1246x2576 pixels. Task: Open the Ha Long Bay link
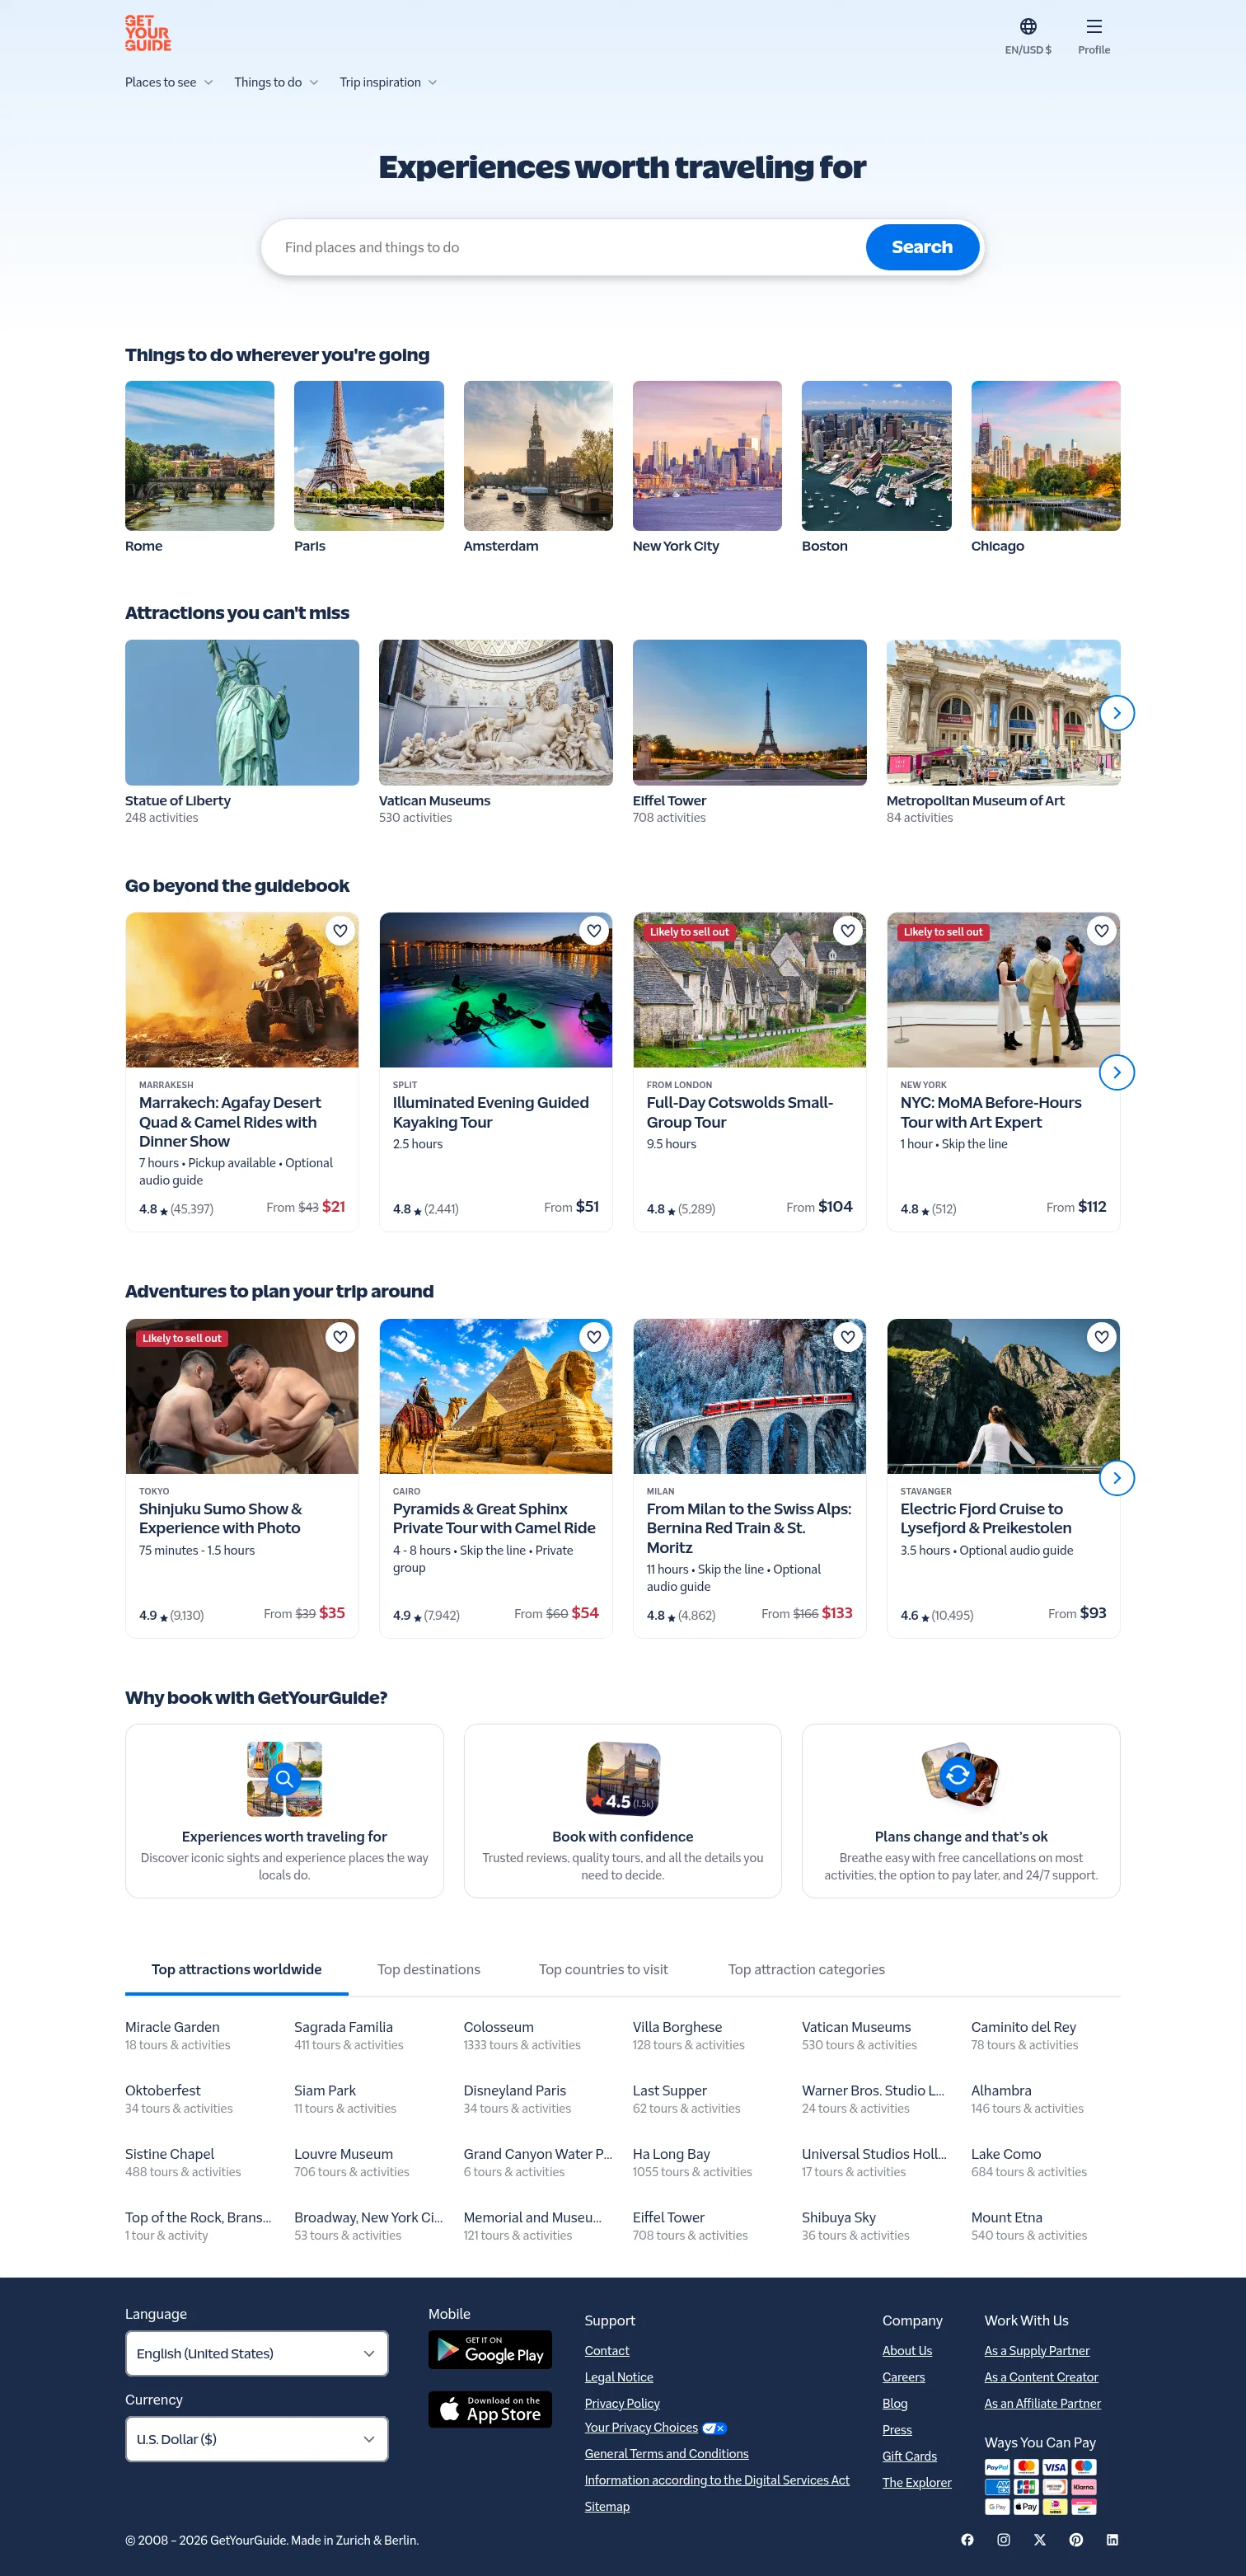coord(671,2154)
